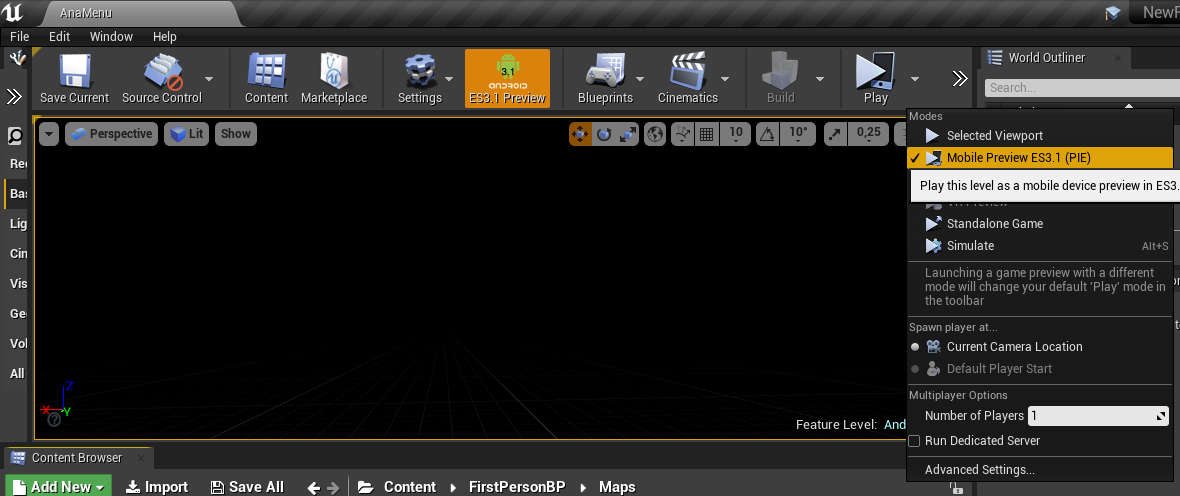Open the Marketplace shopping bag icon
Viewport: 1180px width, 496px height.
click(333, 72)
